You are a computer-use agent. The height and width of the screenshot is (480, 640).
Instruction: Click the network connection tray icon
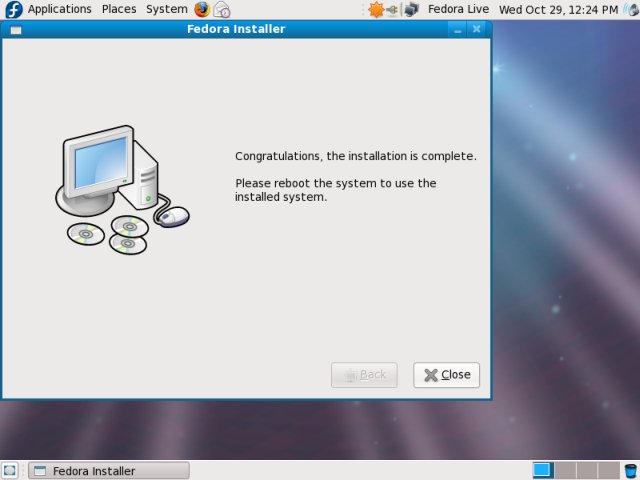pos(411,9)
